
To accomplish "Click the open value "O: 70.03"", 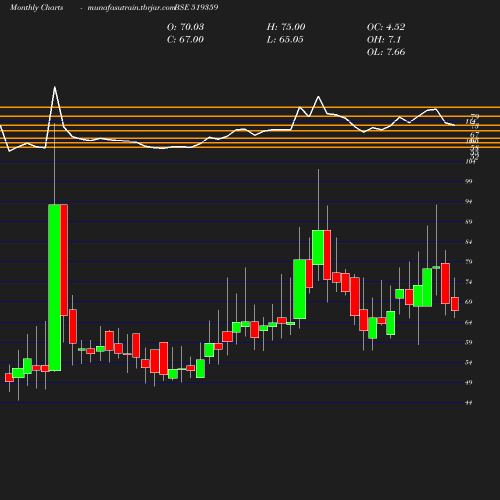I will coord(185,27).
